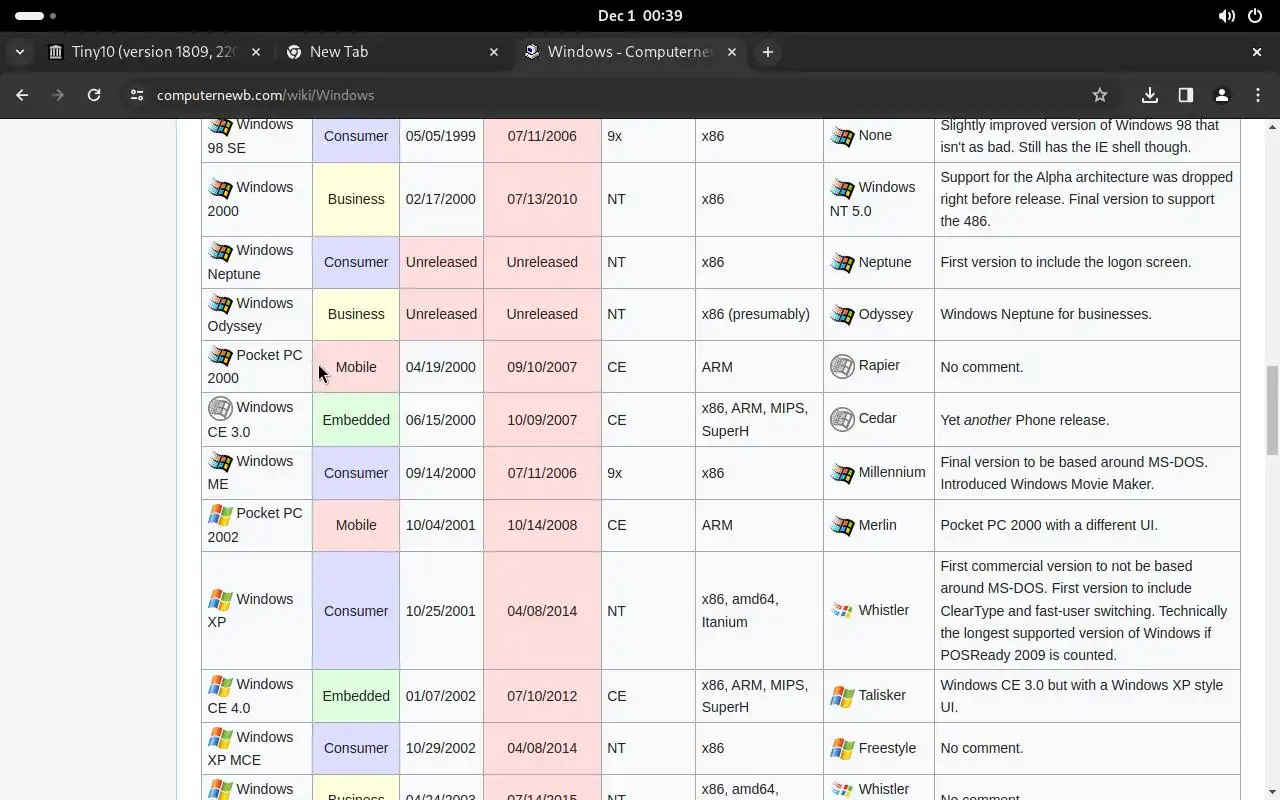The height and width of the screenshot is (800, 1280).
Task: Open the Activities overview pill
Action: pos(36,16)
